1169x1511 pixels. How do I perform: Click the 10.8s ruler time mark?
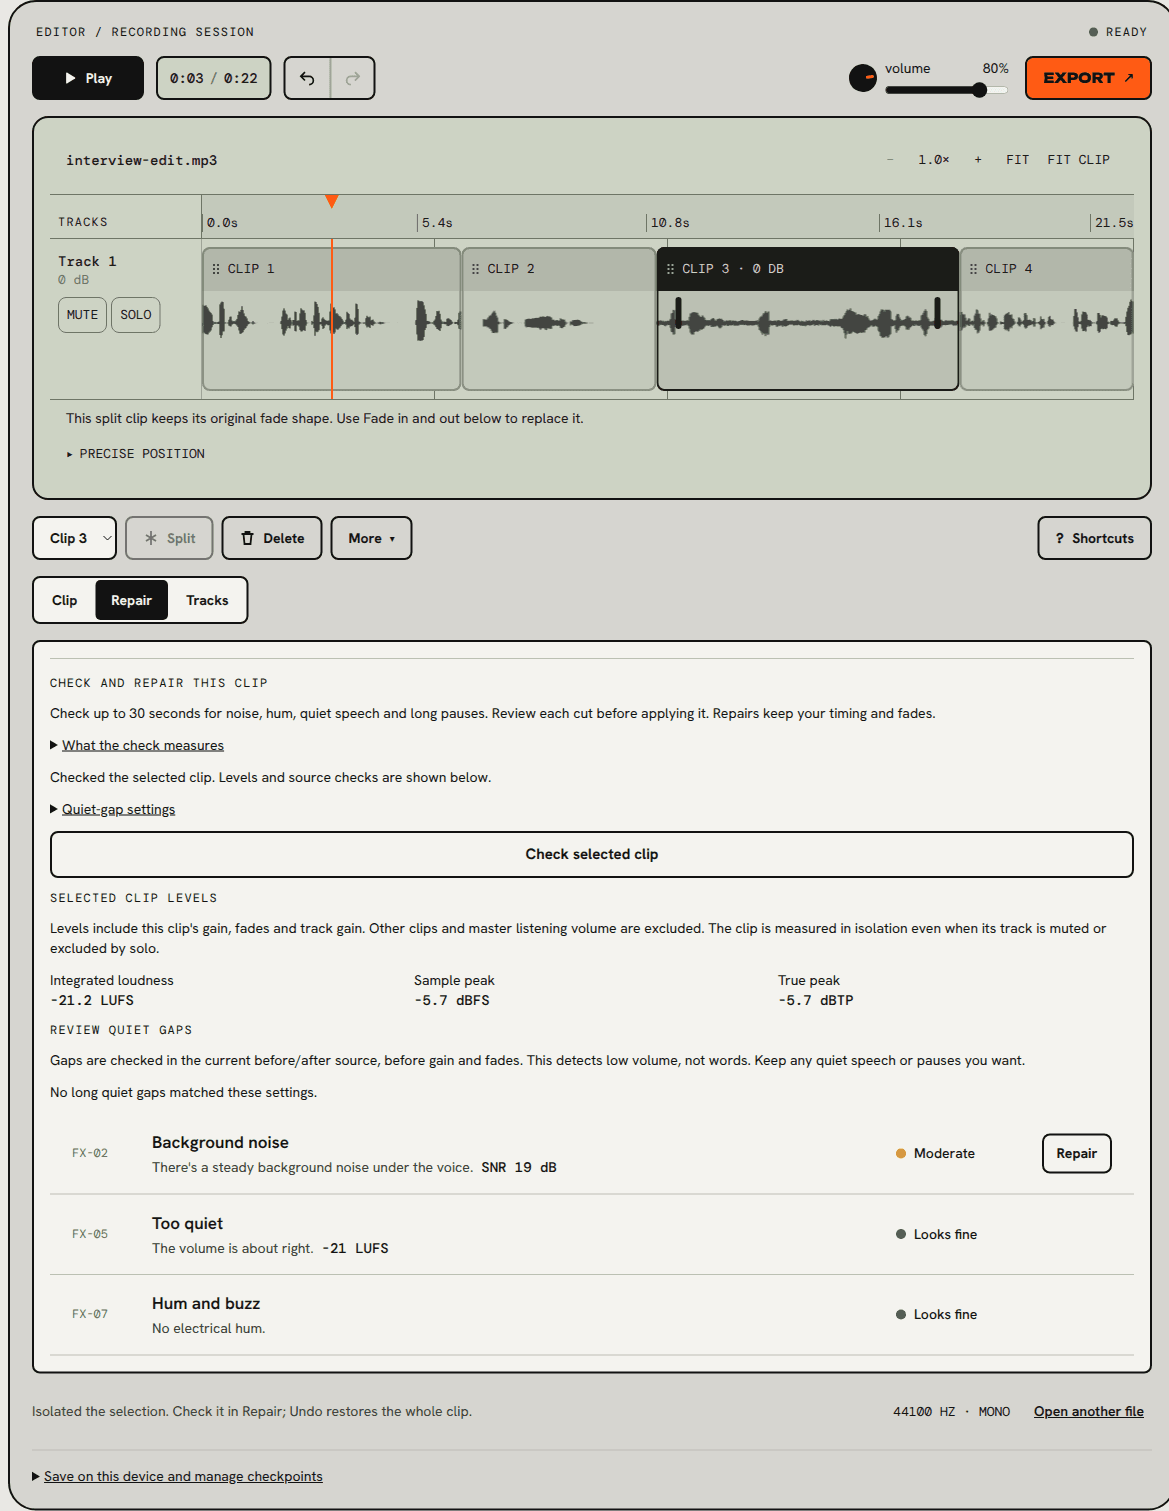click(x=670, y=223)
